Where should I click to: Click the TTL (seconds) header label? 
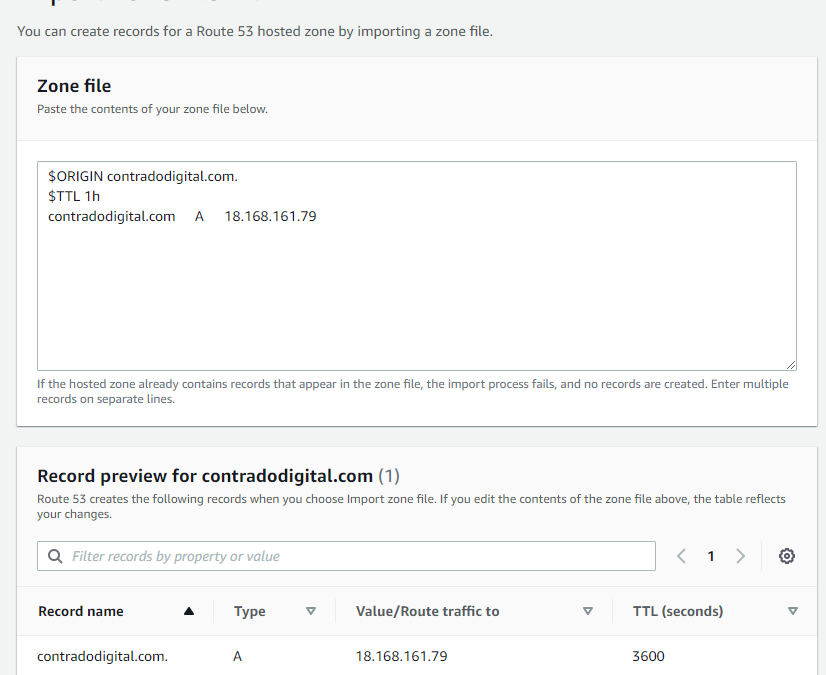click(x=678, y=611)
